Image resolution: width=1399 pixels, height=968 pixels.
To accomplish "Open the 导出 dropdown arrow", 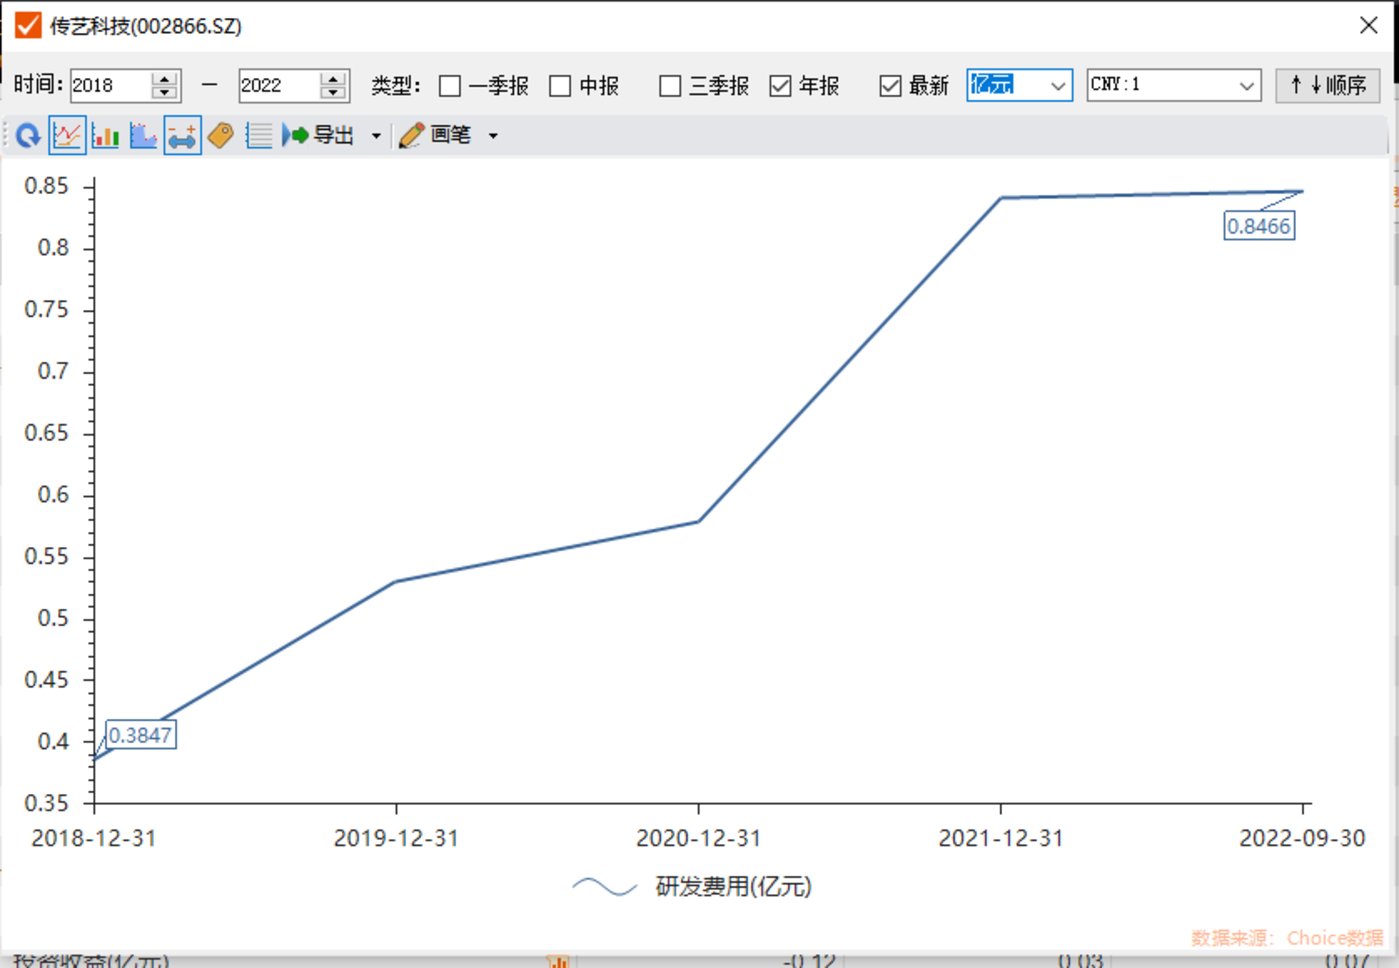I will pyautogui.click(x=376, y=136).
